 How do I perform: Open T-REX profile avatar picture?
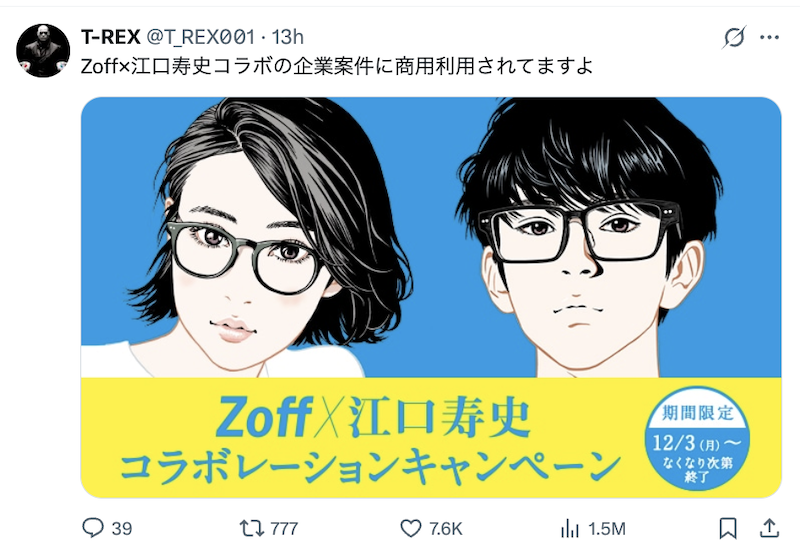43,50
